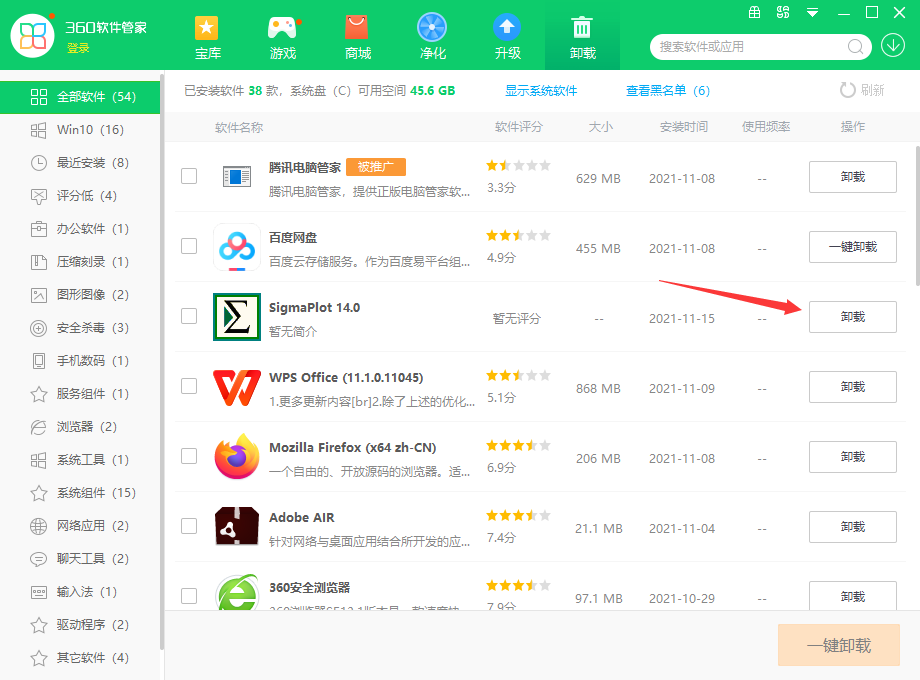This screenshot has width=920, height=680.
Task: Sort by 使用频率 column header
Action: coord(766,127)
